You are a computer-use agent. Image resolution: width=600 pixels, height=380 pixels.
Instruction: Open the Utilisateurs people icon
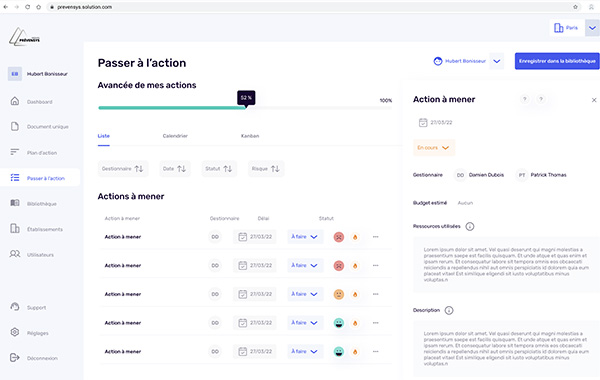(x=15, y=254)
